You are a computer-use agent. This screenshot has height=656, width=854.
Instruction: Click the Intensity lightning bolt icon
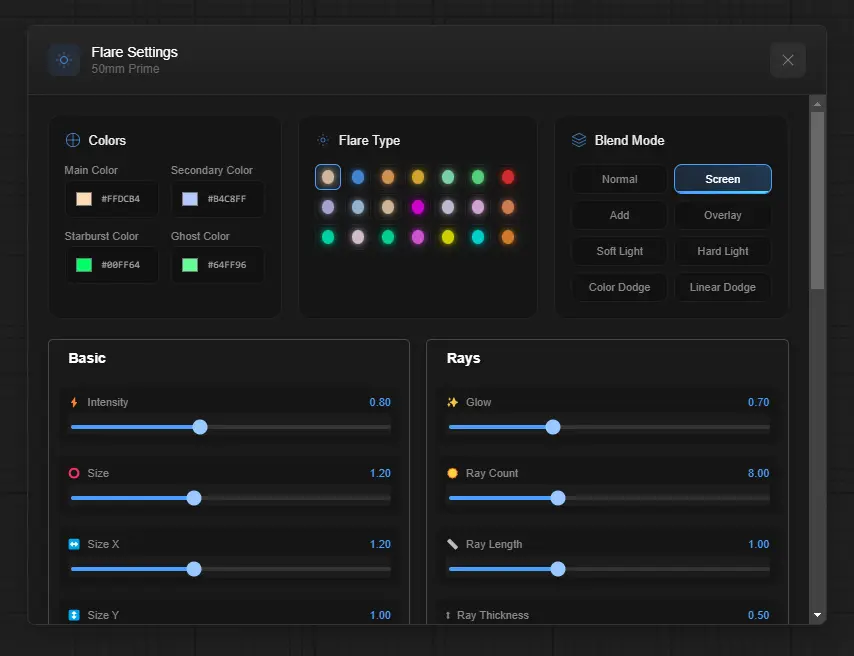coord(74,403)
